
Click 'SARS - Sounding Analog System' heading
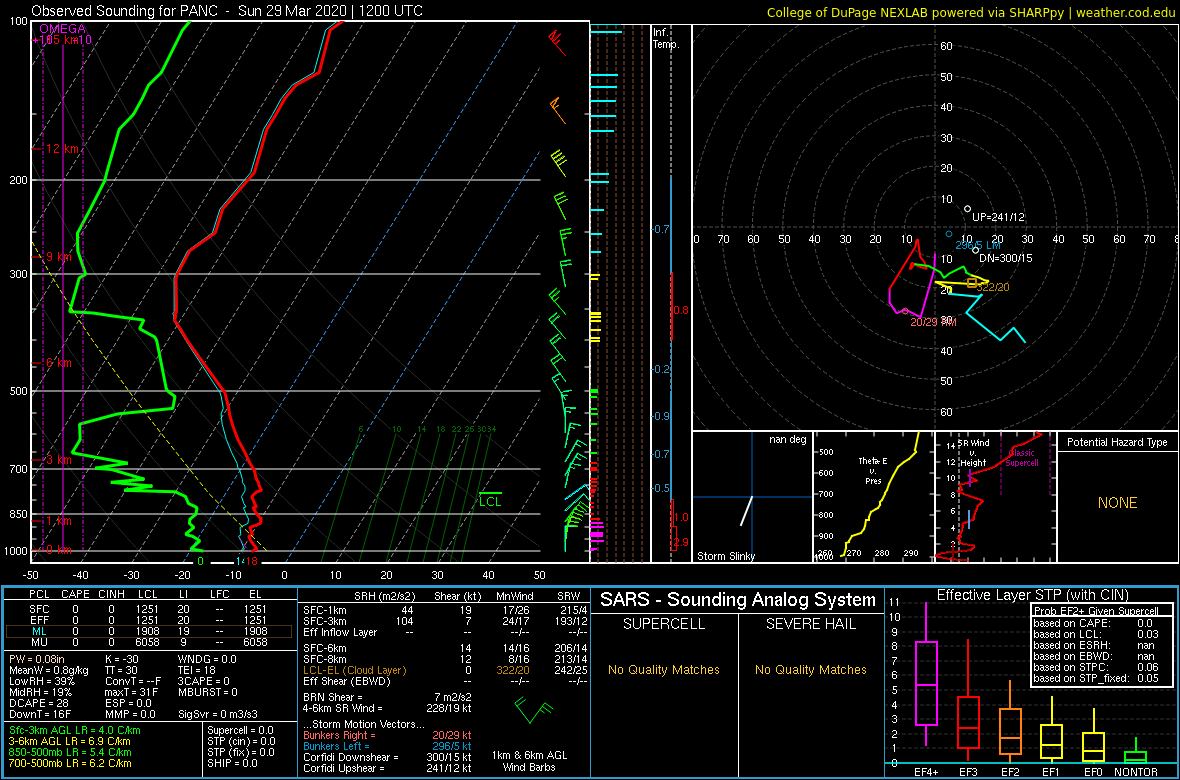[x=738, y=600]
